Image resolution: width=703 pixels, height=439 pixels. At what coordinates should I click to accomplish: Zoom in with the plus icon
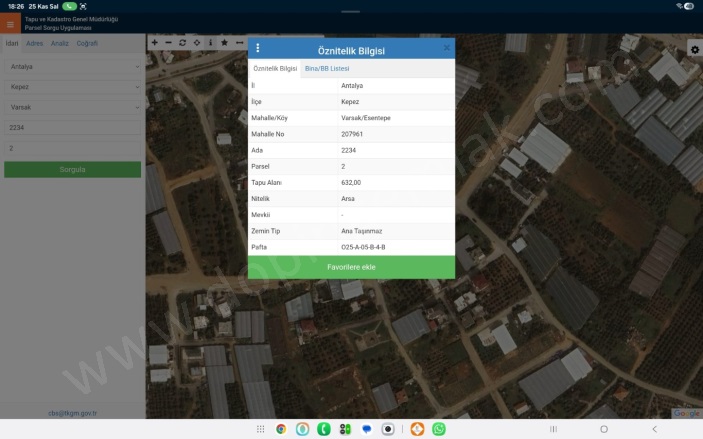[153, 43]
